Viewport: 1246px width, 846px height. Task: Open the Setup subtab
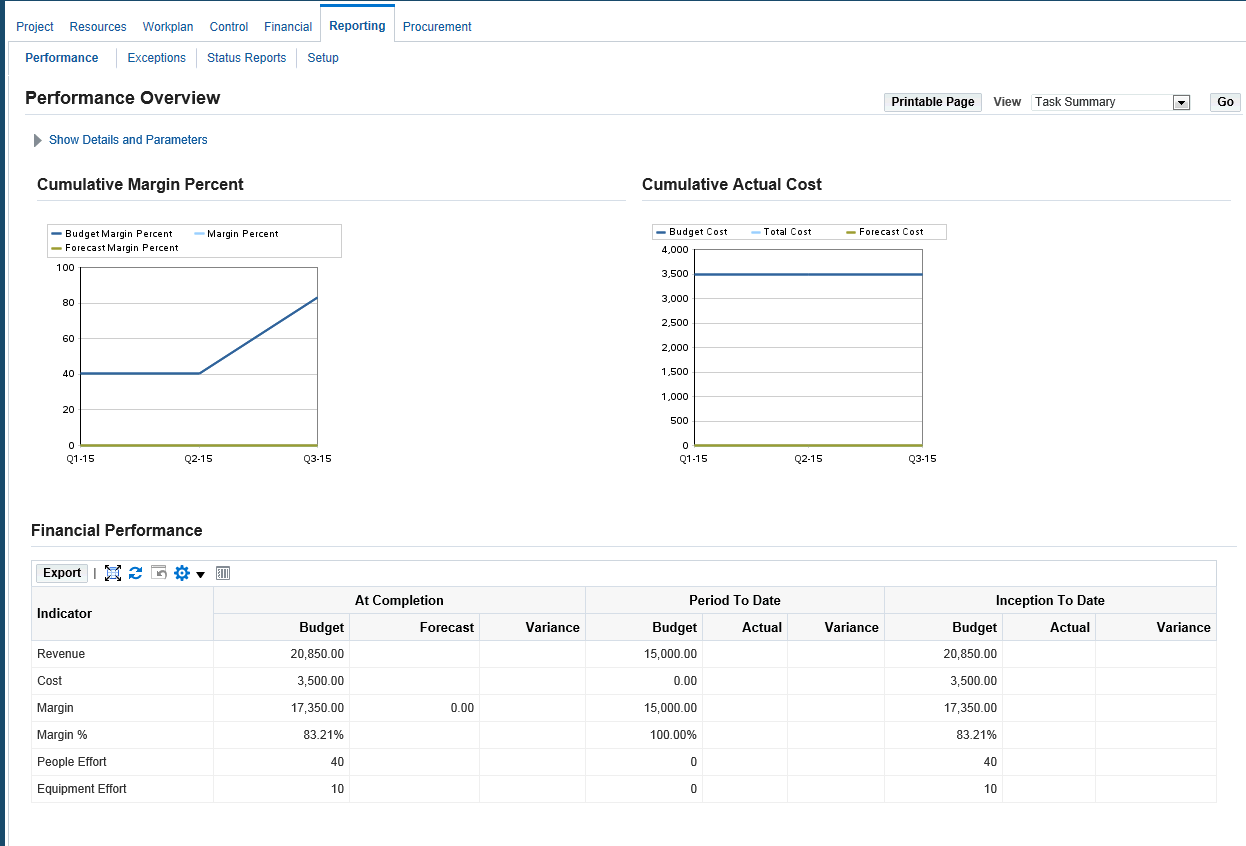click(323, 58)
